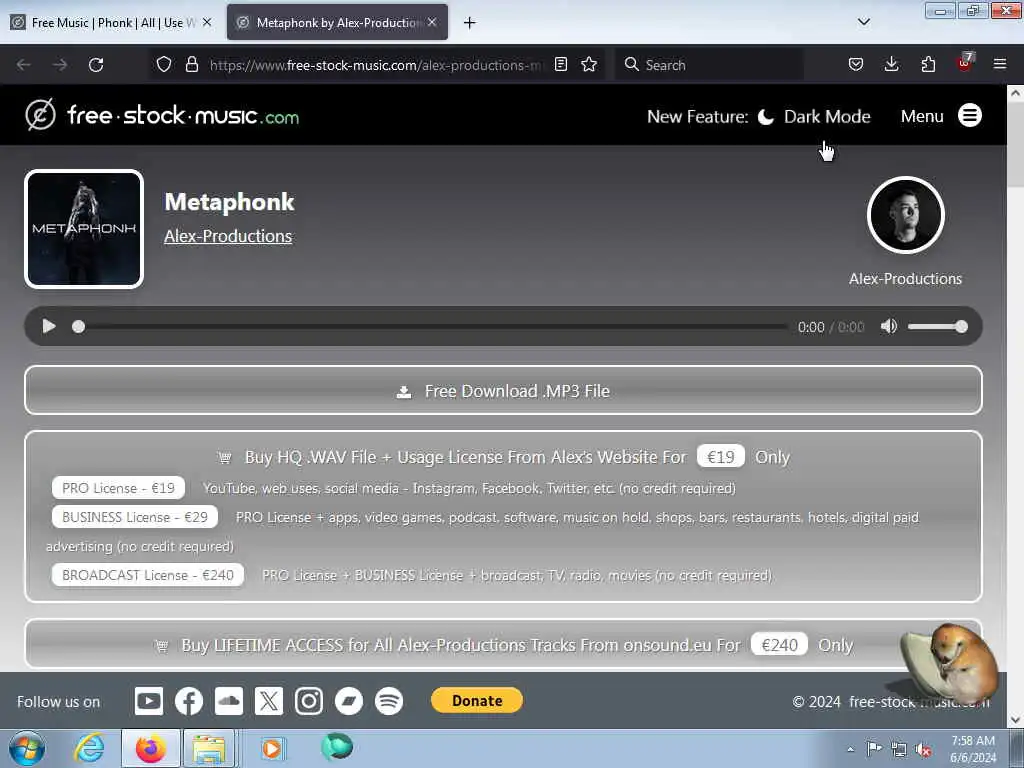This screenshot has height=768, width=1024.
Task: Mute the audio player speaker icon
Action: 889,326
